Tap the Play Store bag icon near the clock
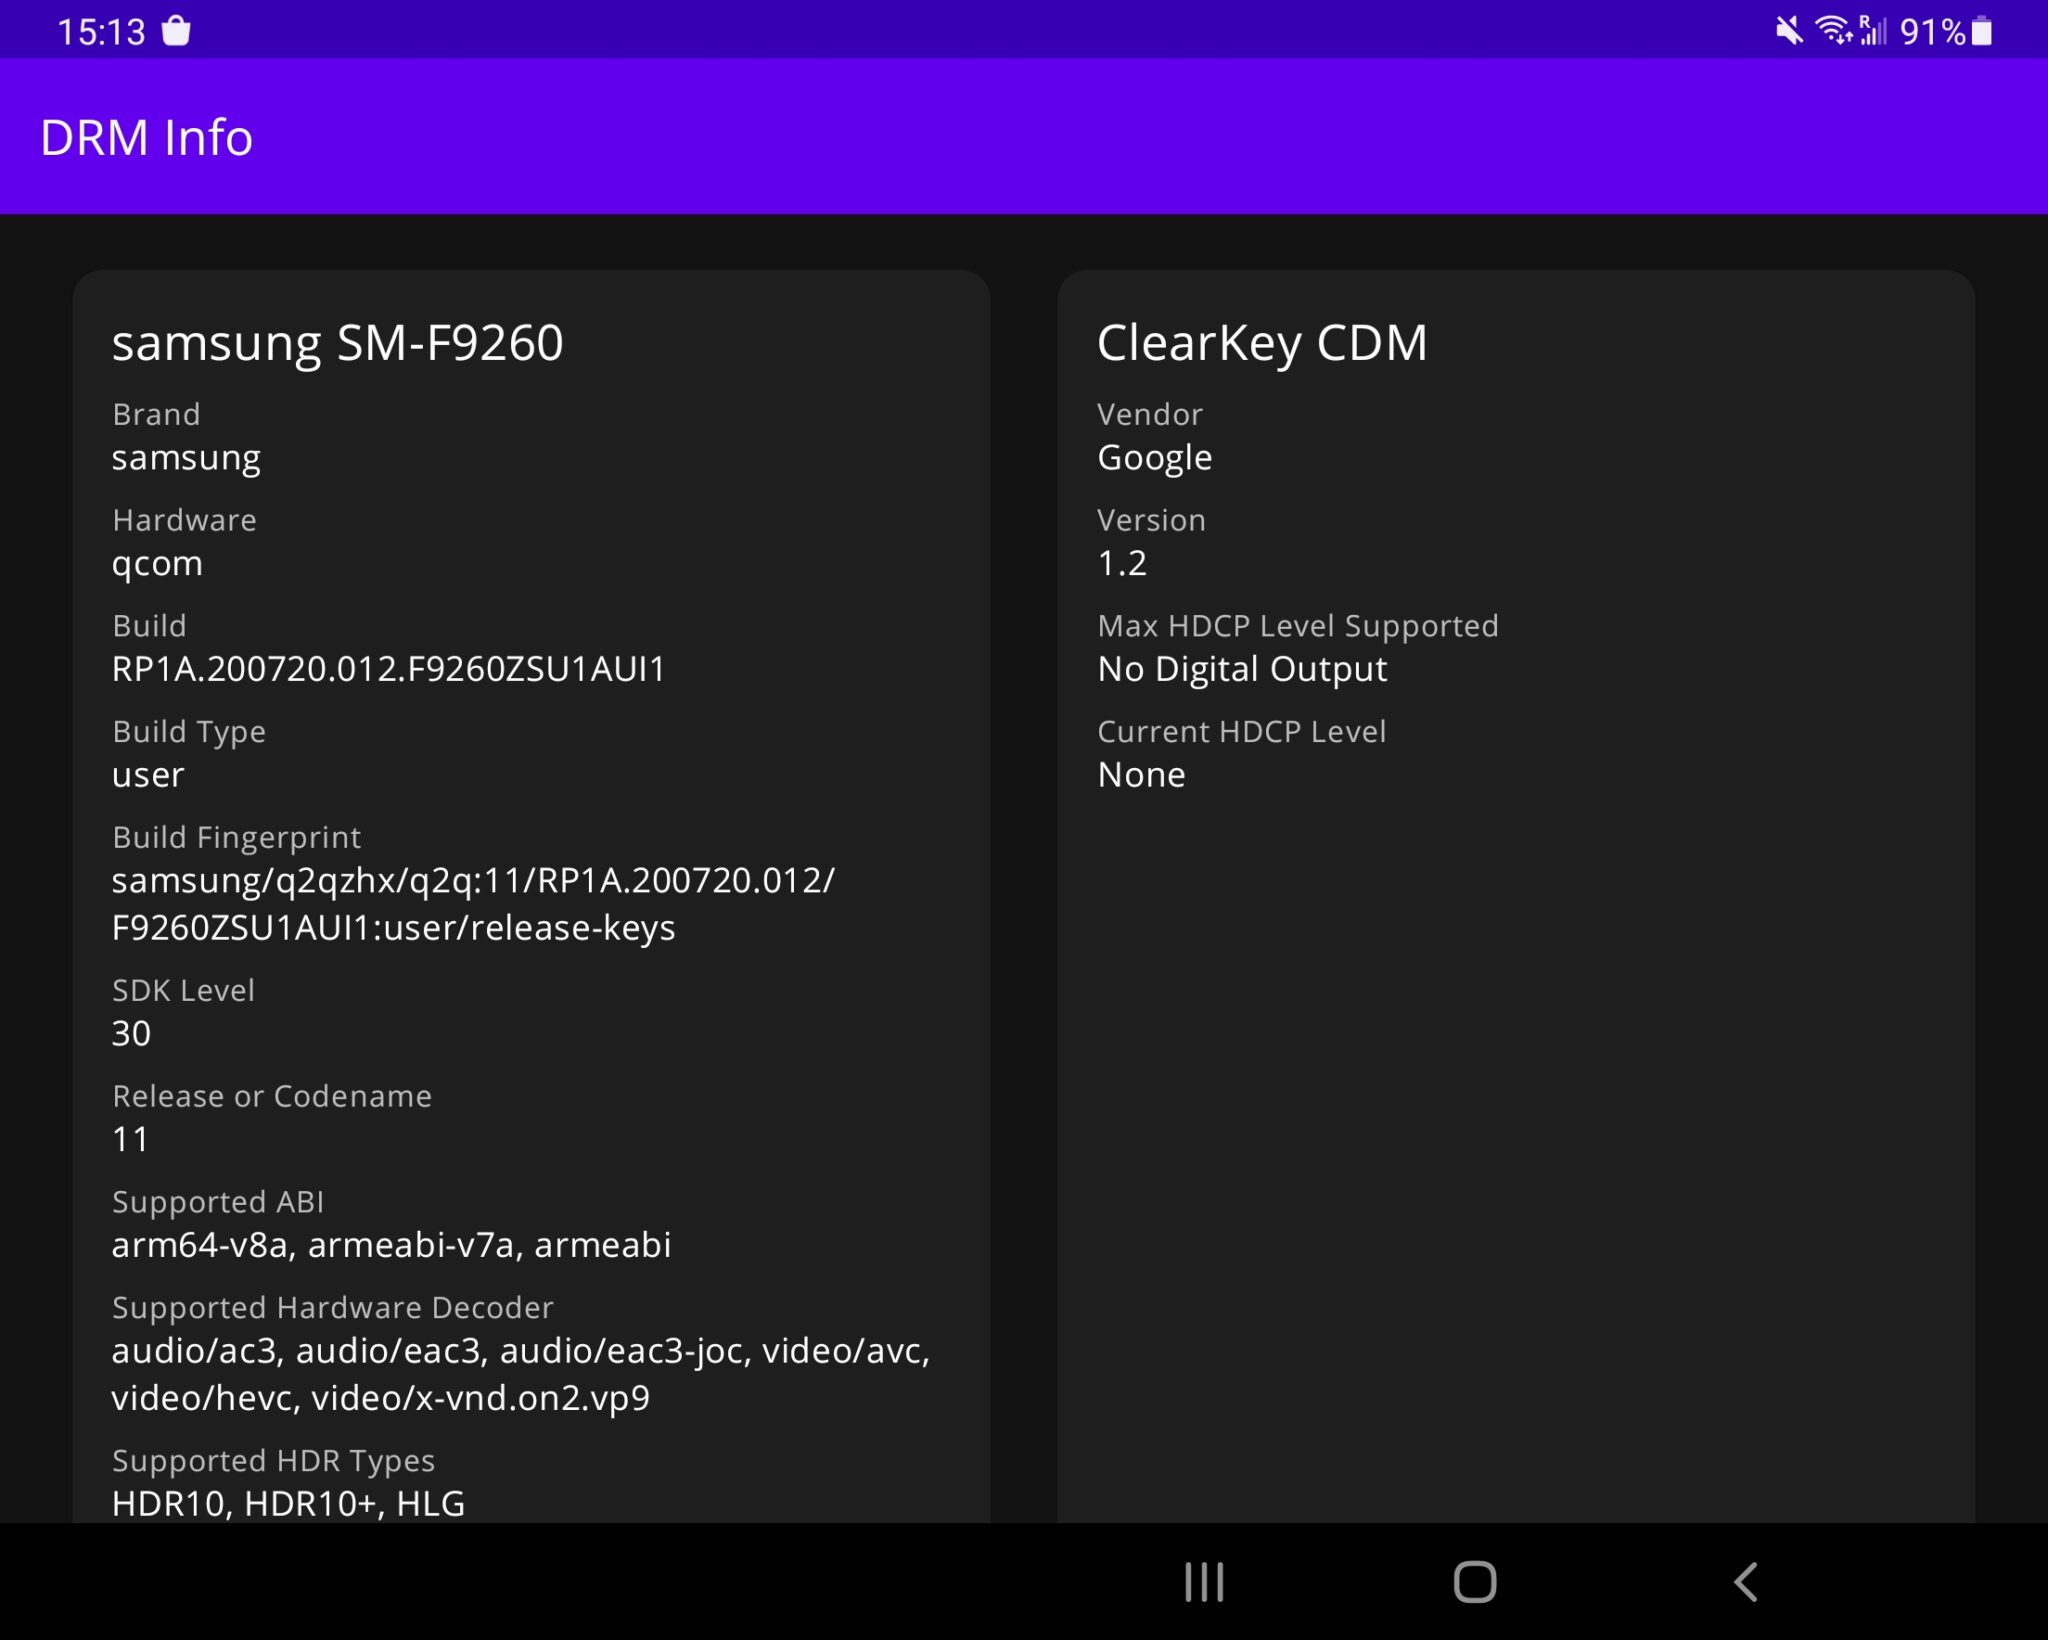Viewport: 2048px width, 1640px height. (176, 30)
